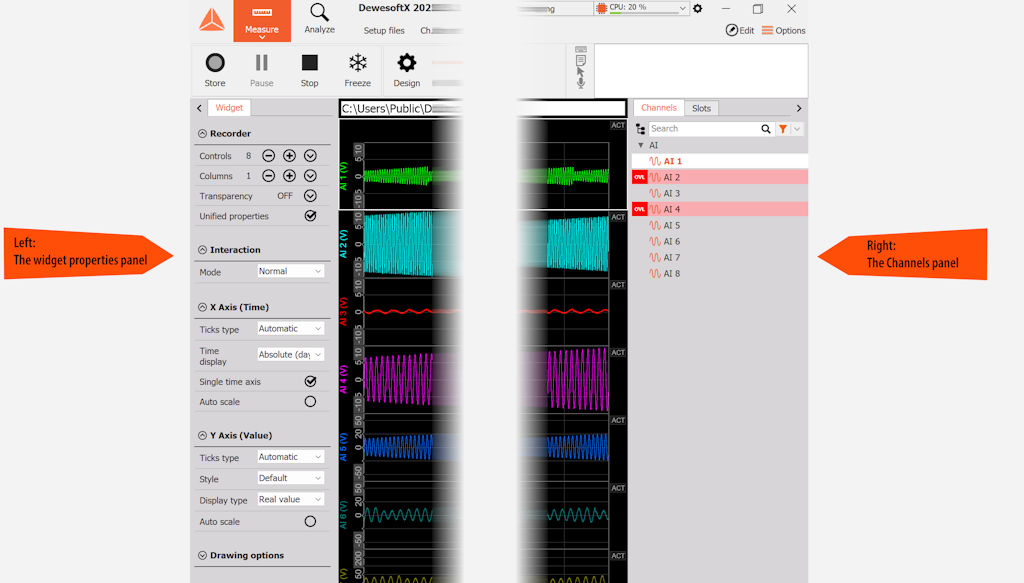
Task: Open the Measure mode
Action: pyautogui.click(x=262, y=21)
